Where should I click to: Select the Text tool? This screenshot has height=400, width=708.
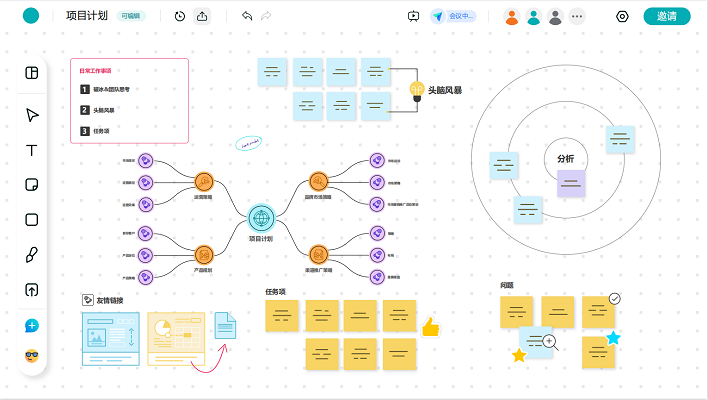(x=32, y=150)
